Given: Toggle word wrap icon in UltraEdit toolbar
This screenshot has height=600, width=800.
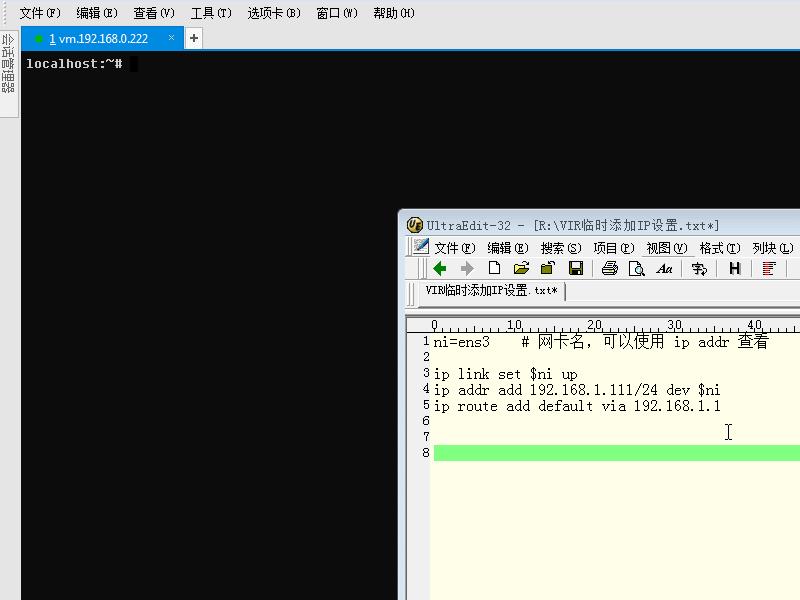Looking at the screenshot, I should point(699,268).
